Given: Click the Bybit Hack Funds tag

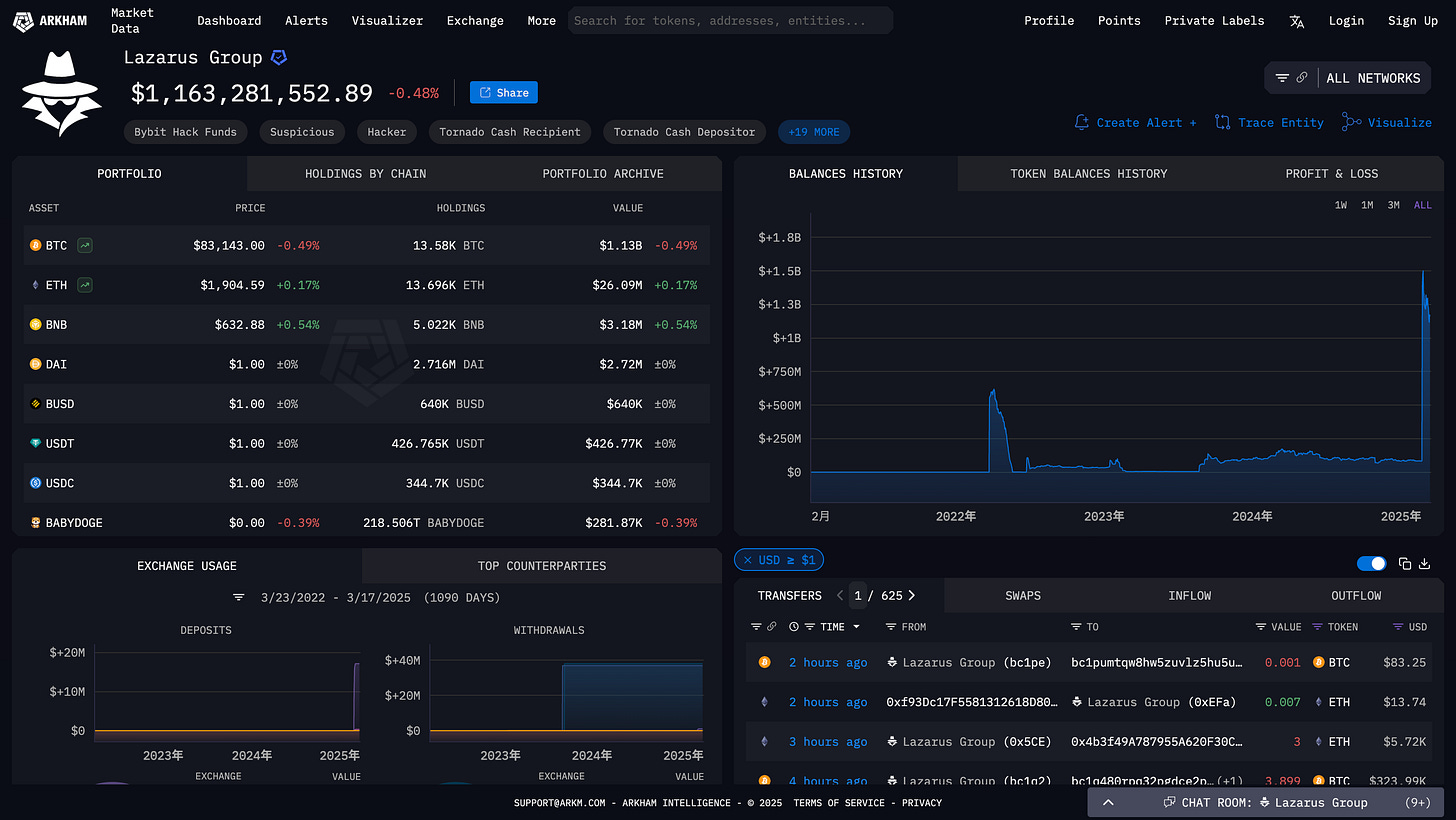Looking at the screenshot, I should [x=186, y=132].
